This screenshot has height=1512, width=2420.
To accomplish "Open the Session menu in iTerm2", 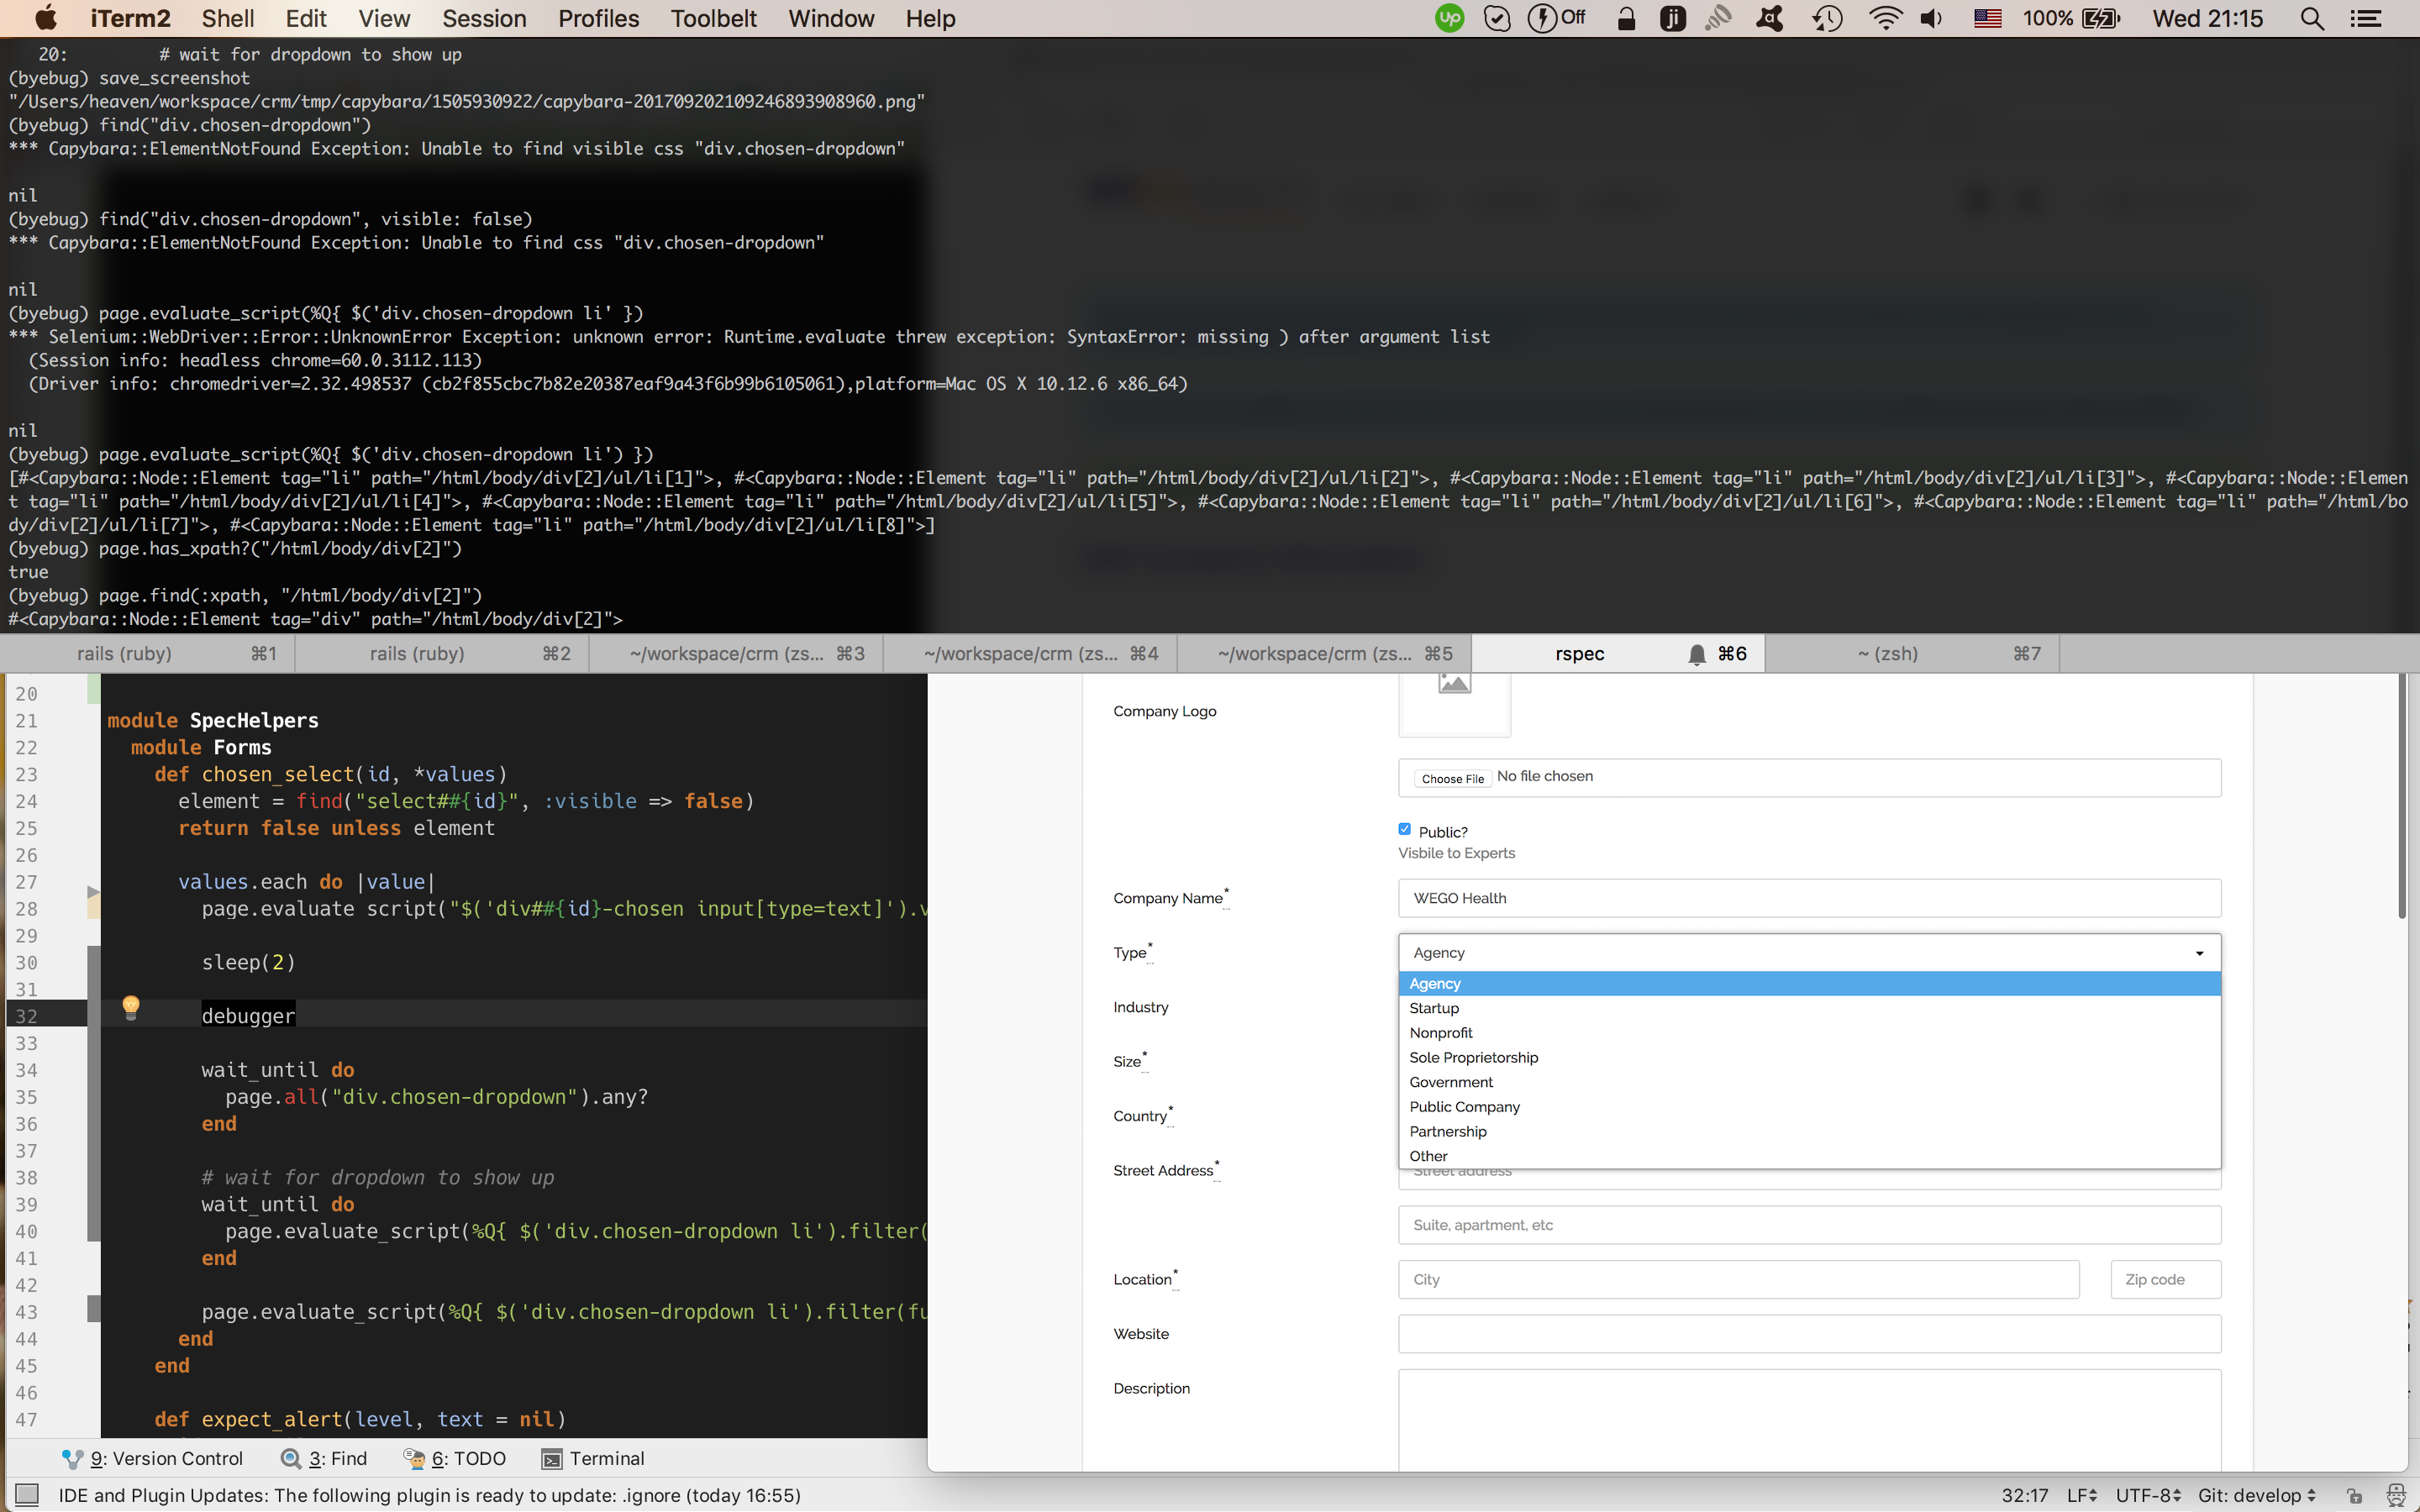I will click(x=484, y=18).
